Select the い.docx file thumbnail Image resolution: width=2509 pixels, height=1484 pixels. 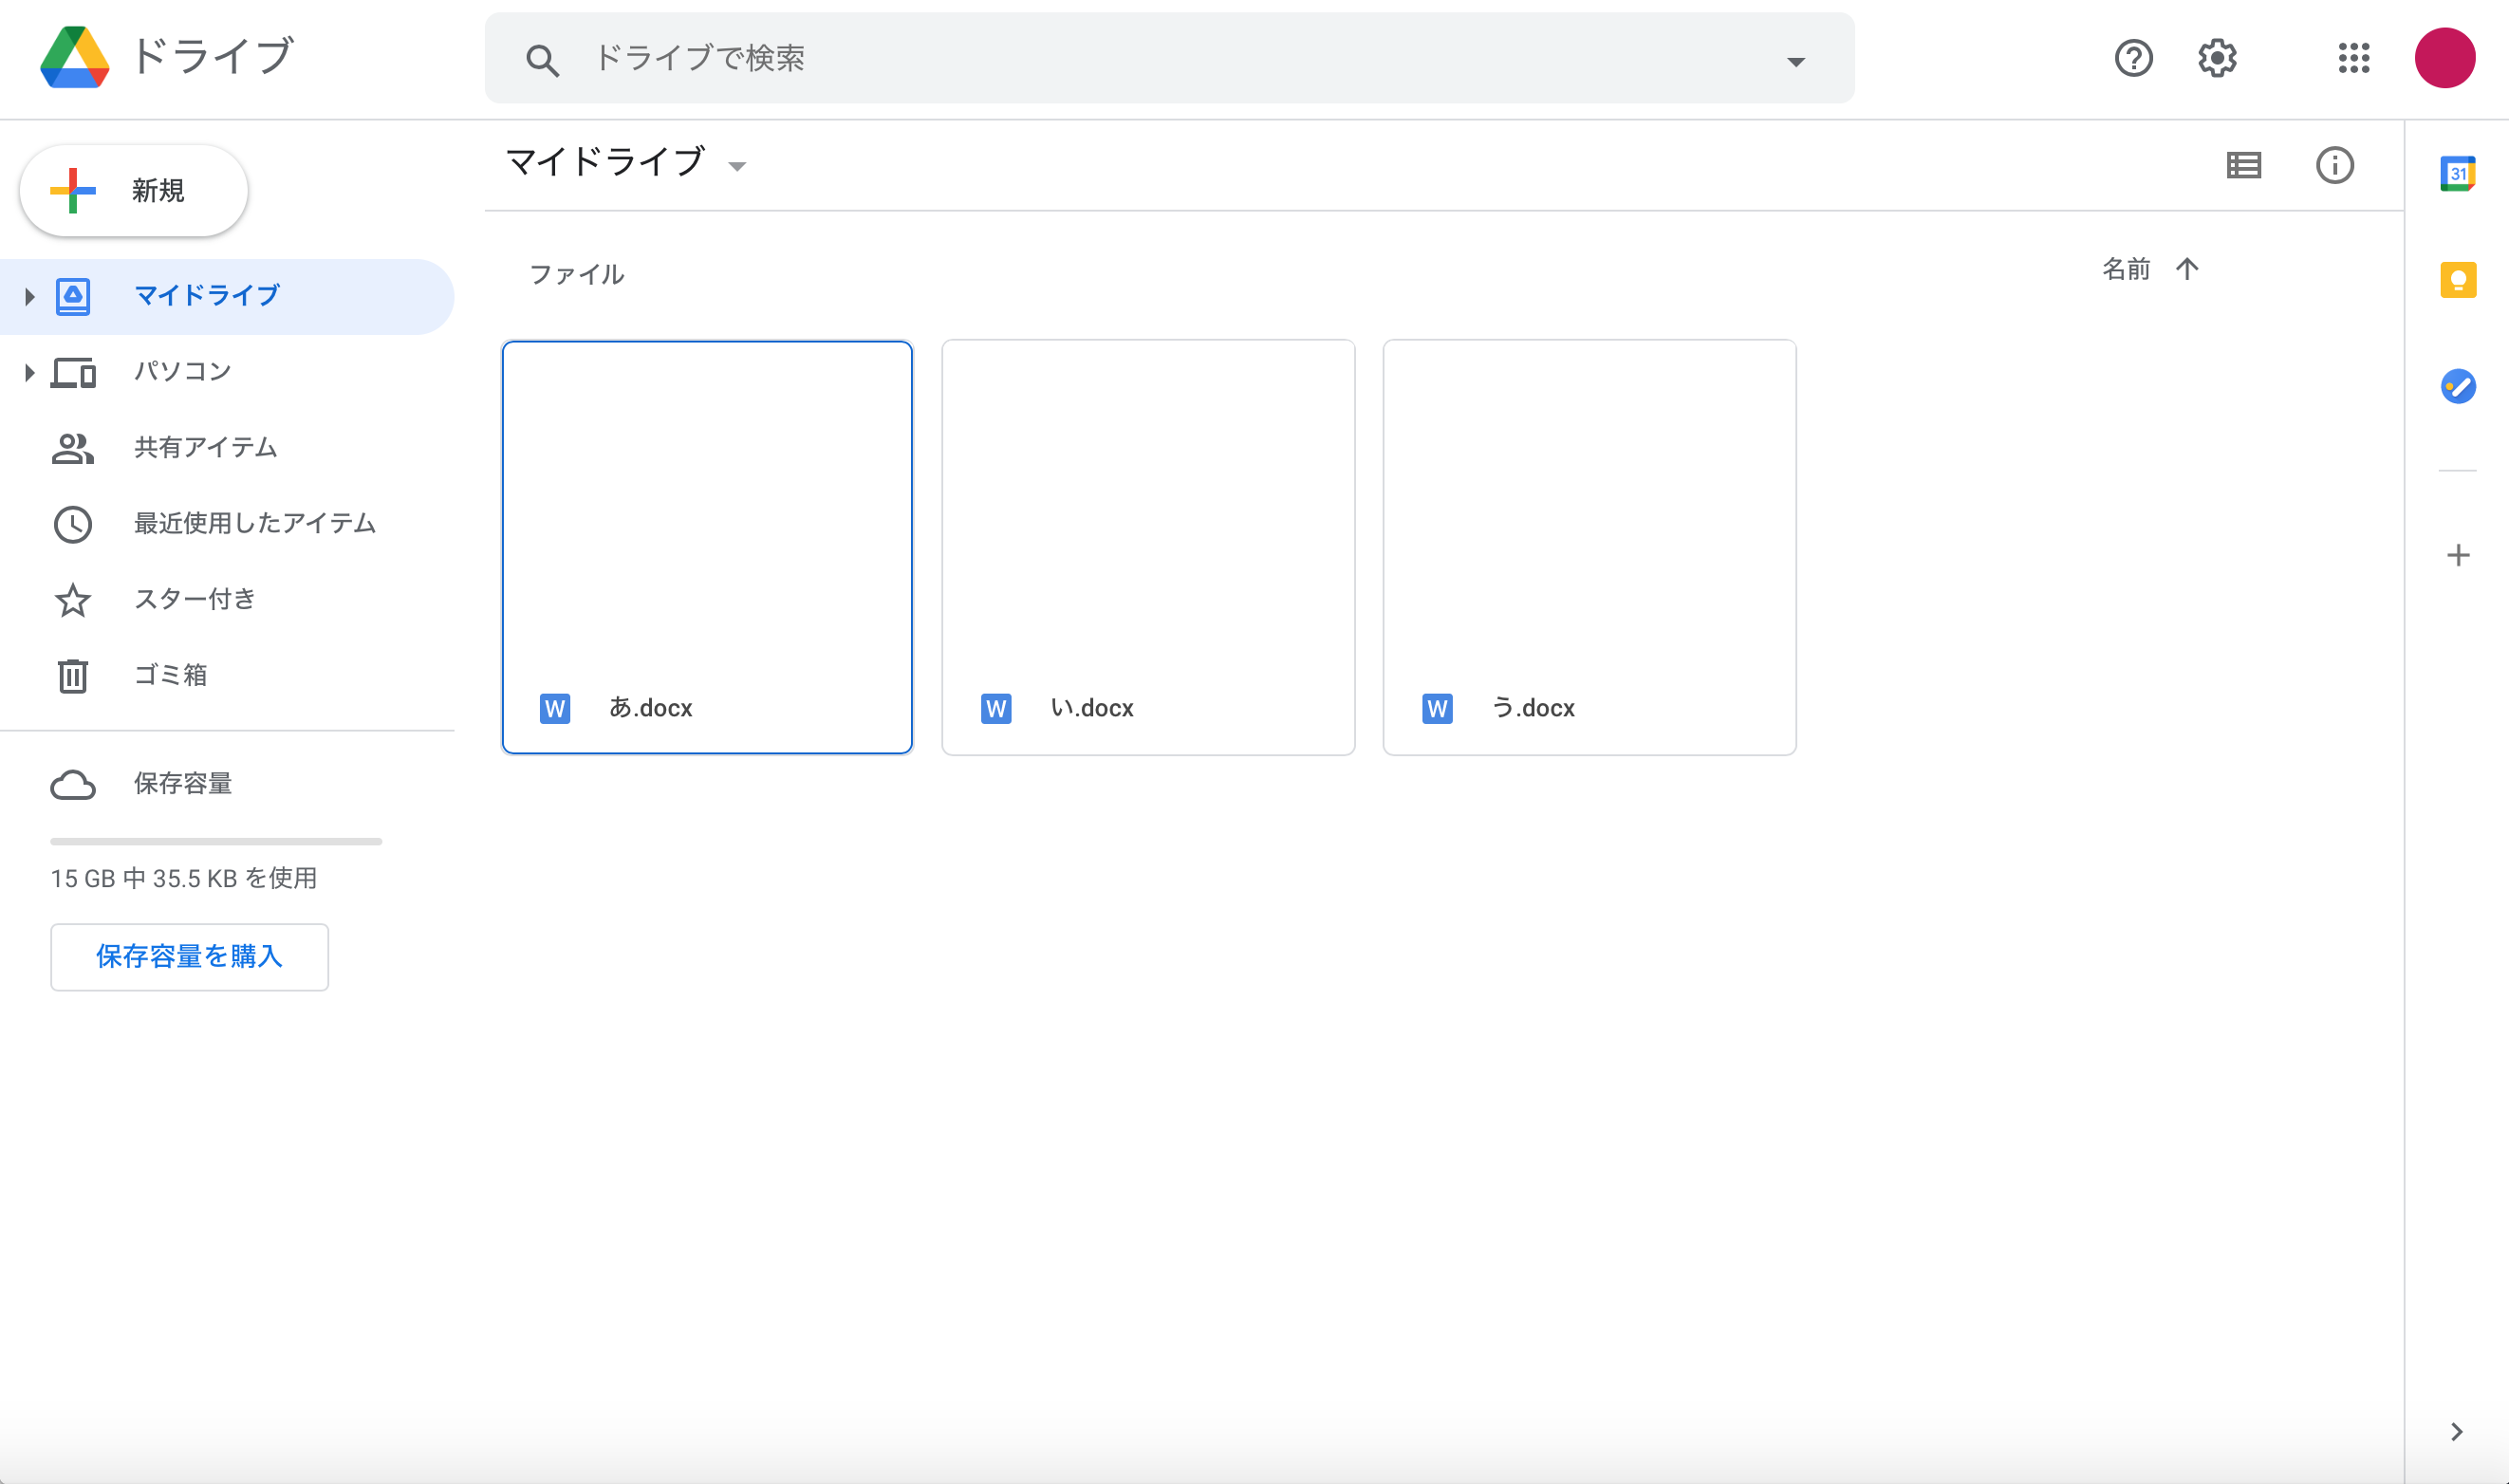coord(1148,547)
